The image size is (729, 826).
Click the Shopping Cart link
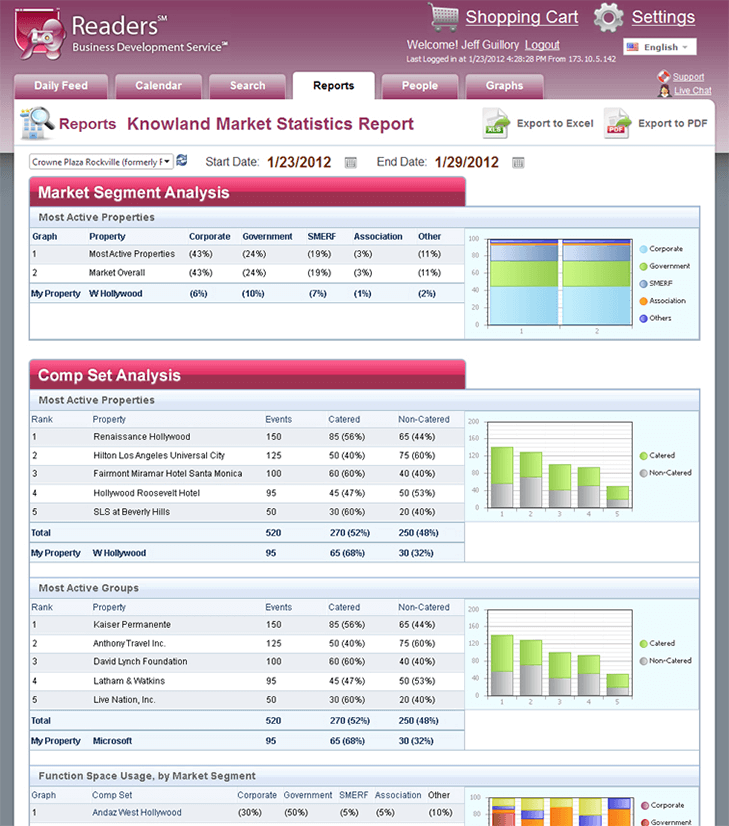pos(521,17)
